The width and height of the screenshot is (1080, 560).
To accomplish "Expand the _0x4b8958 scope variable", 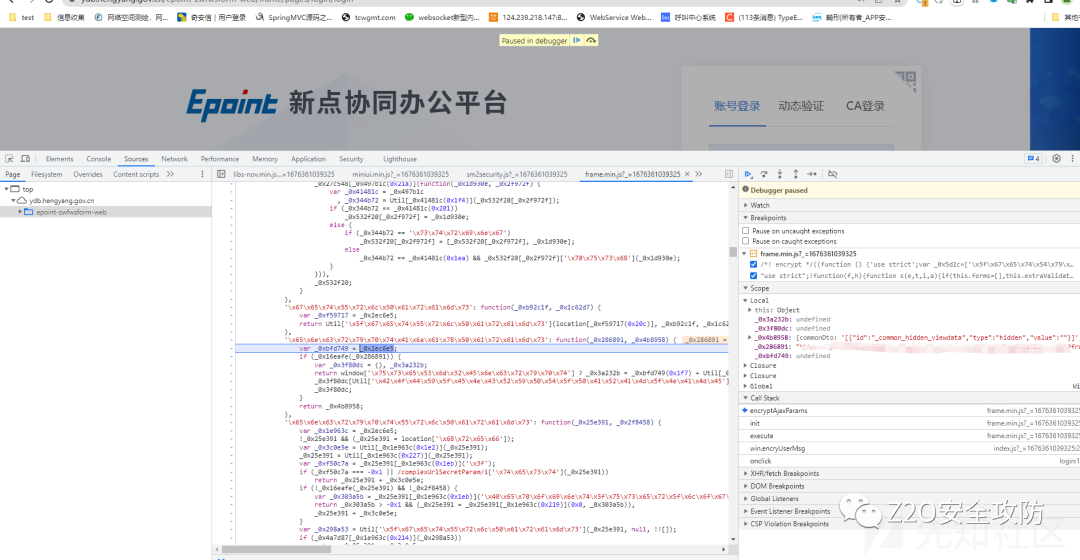I will pos(750,338).
